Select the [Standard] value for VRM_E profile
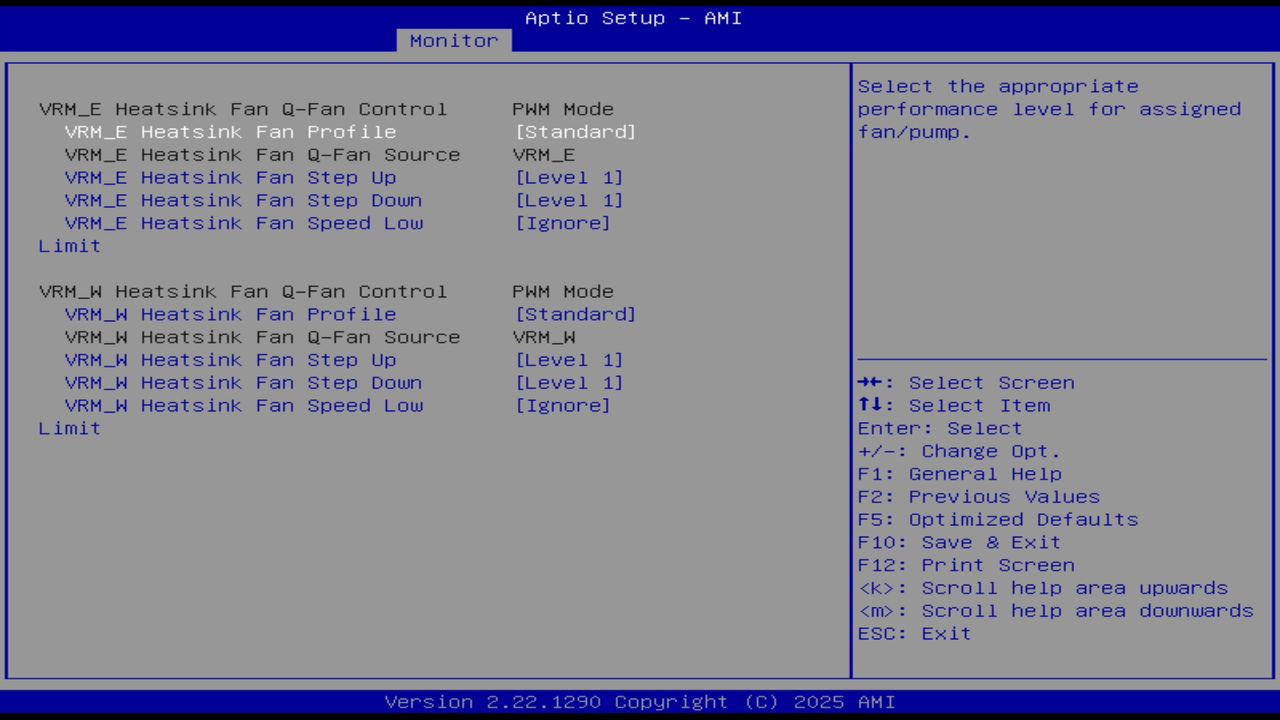 (575, 131)
